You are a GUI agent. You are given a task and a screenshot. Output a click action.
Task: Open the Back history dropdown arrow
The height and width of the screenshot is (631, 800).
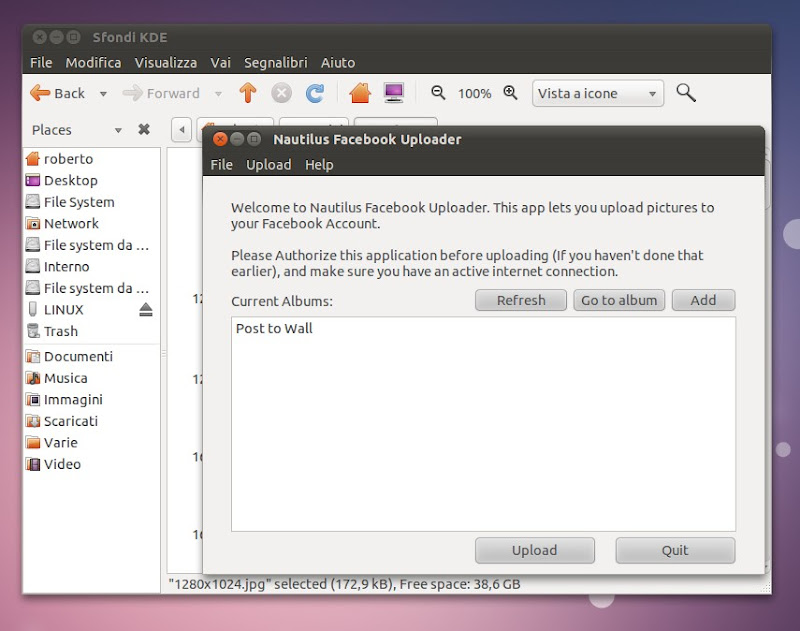click(x=103, y=94)
